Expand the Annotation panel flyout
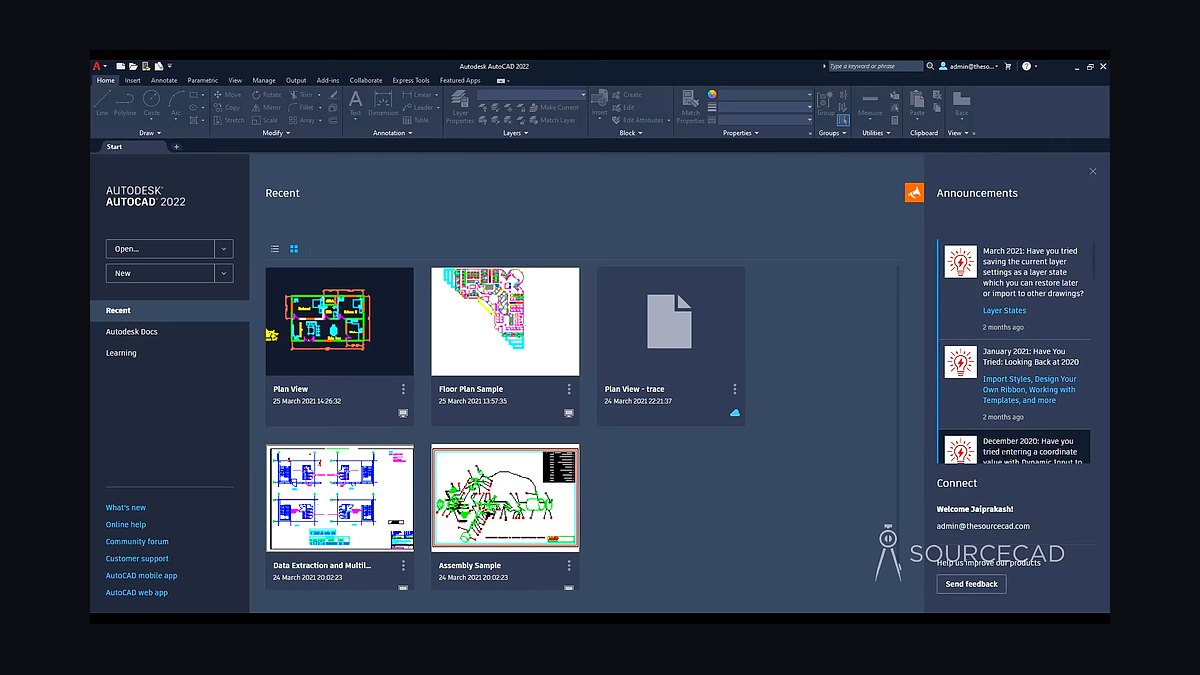 [392, 133]
